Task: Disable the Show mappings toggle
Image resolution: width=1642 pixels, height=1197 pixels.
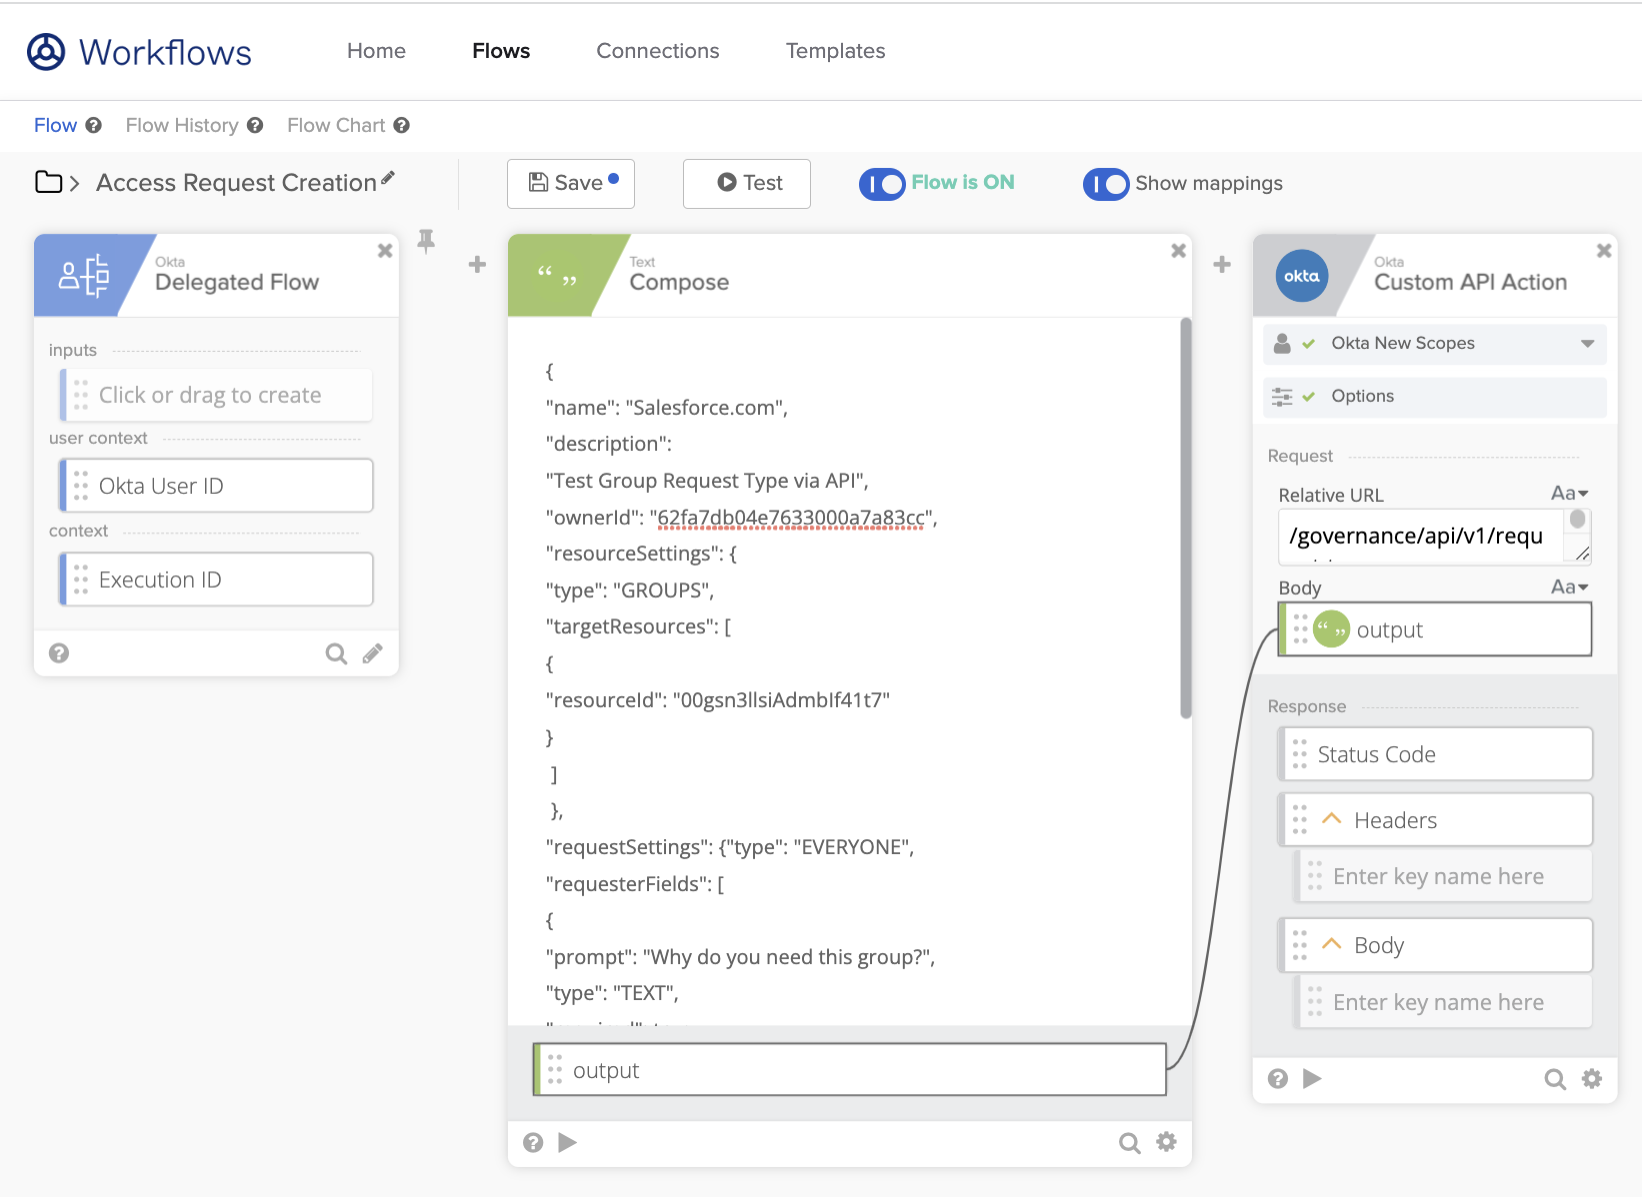Action: pos(1105,184)
